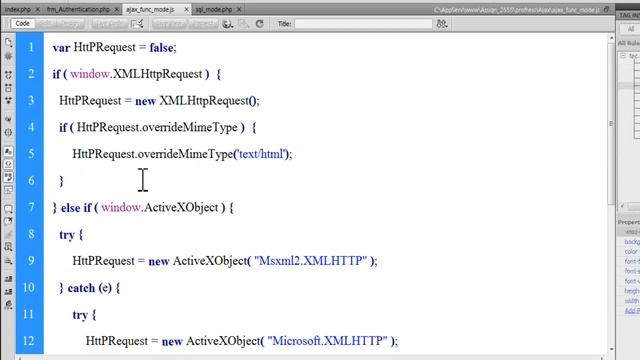Click the Live Code button
The height and width of the screenshot is (360, 640).
(x=110, y=24)
